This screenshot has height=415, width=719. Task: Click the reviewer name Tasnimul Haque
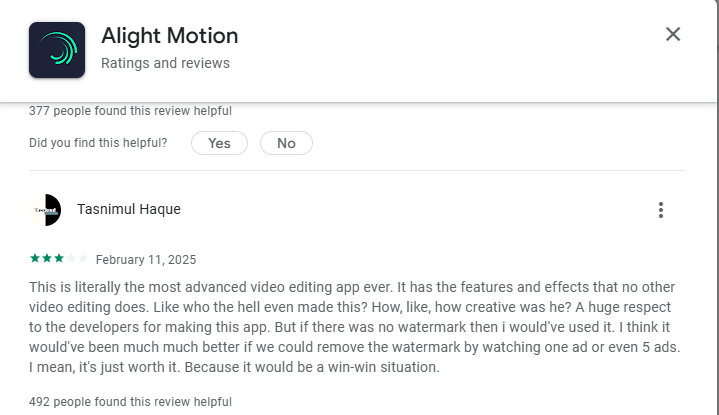[128, 210]
